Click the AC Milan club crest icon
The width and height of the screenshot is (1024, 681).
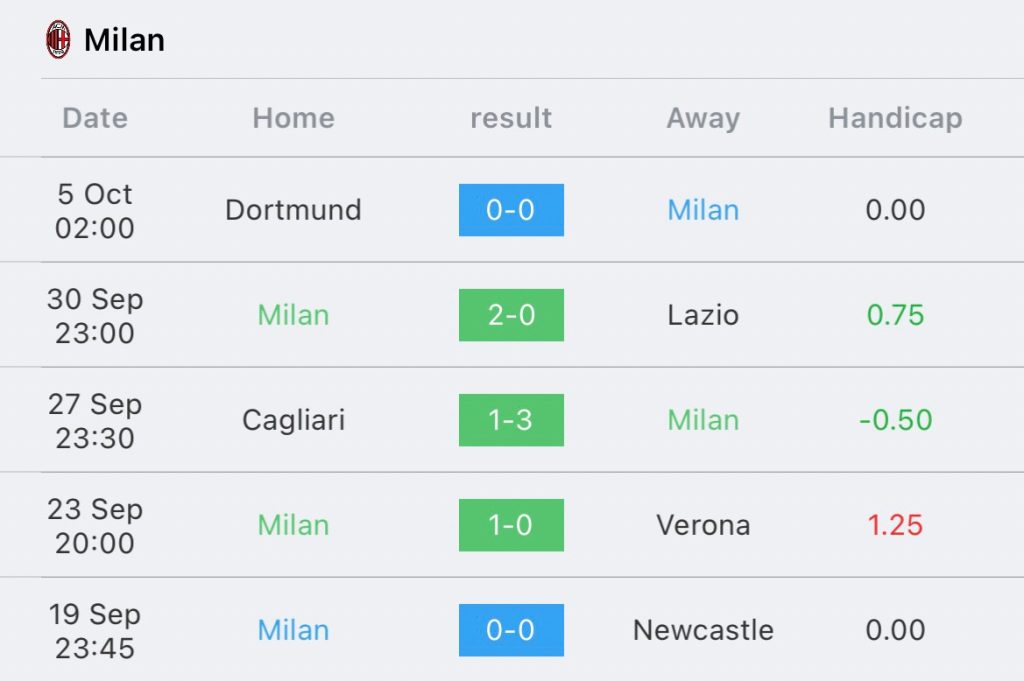tap(58, 40)
